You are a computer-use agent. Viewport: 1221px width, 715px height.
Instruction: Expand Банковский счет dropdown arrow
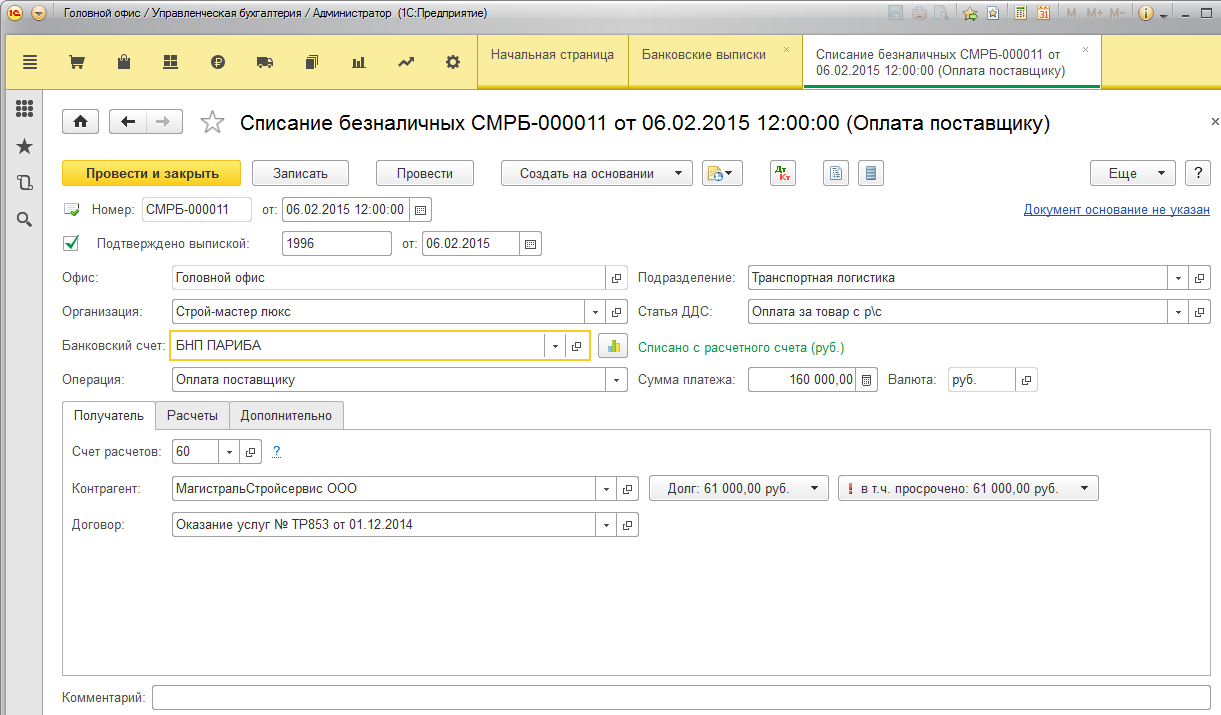556,346
